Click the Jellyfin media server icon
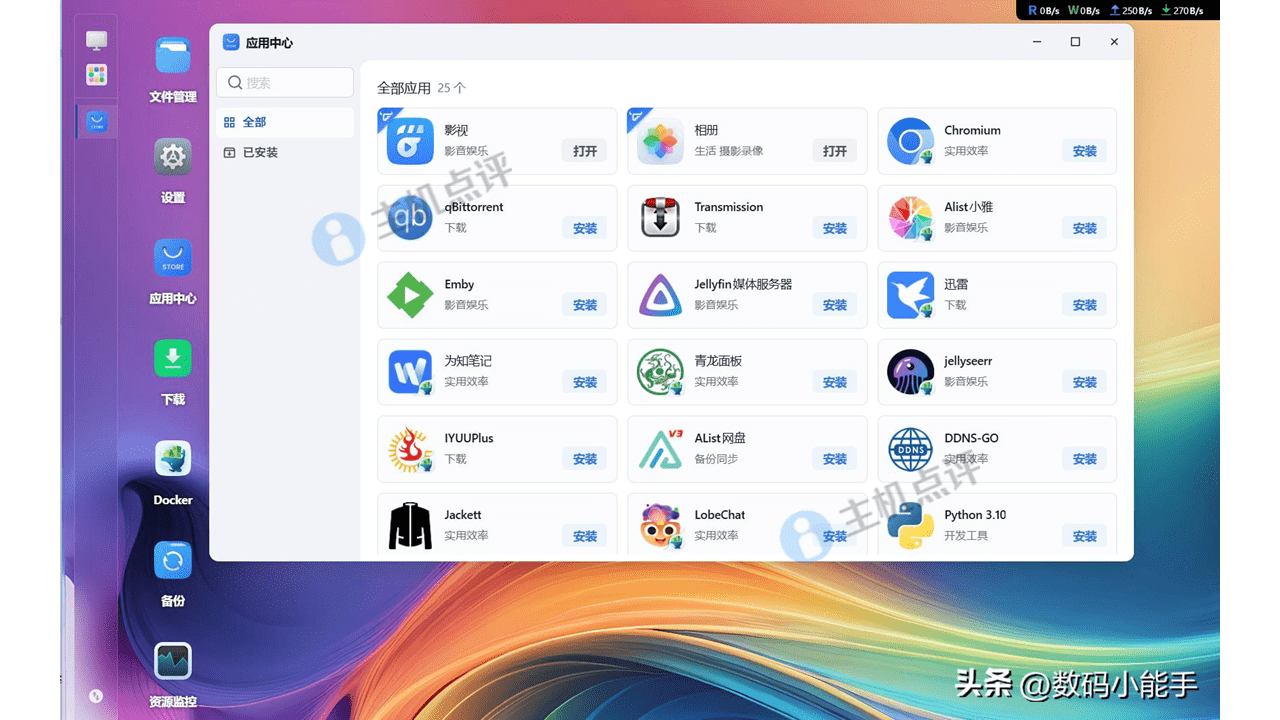 pyautogui.click(x=660, y=296)
